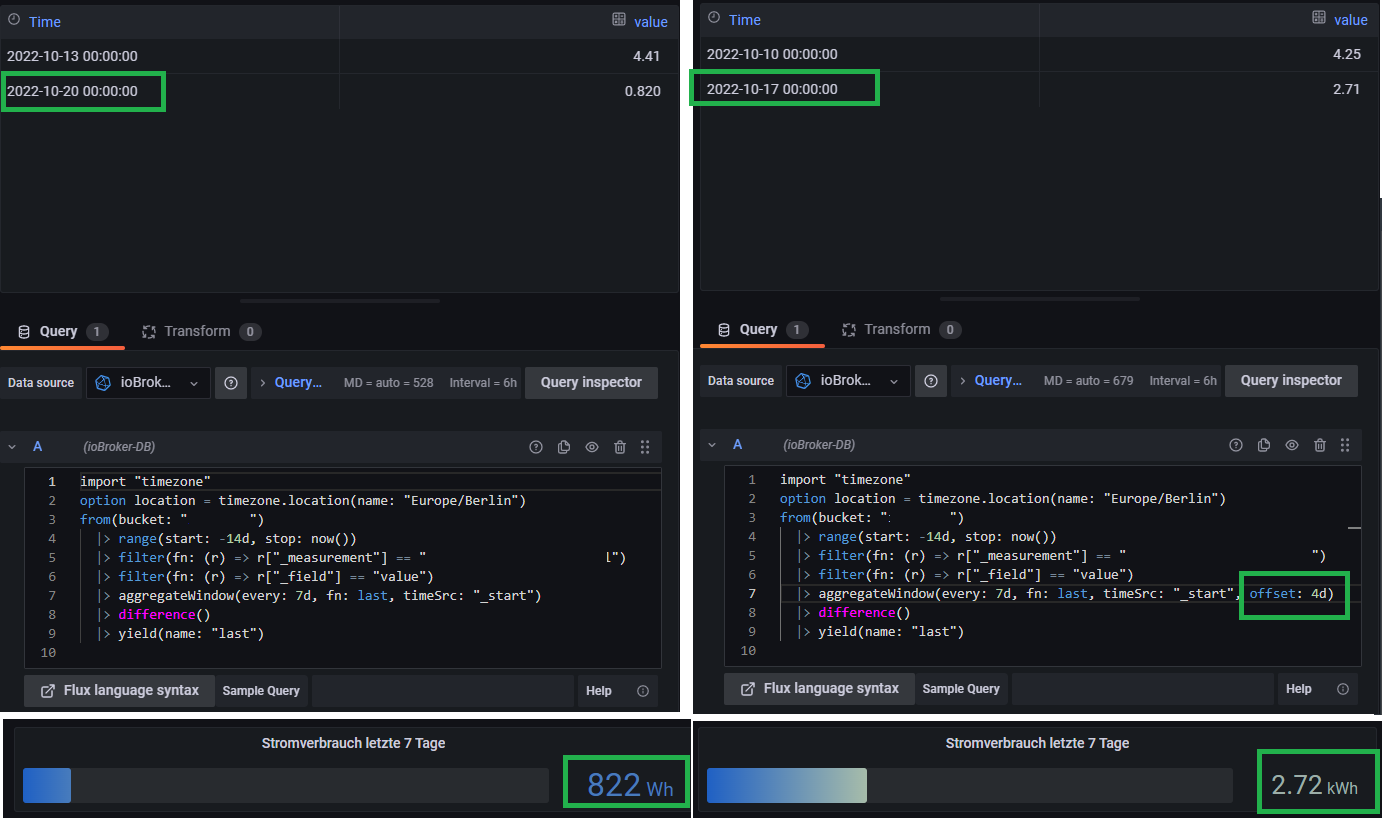
Task: Delete query A in the left screenshot
Action: click(620, 447)
